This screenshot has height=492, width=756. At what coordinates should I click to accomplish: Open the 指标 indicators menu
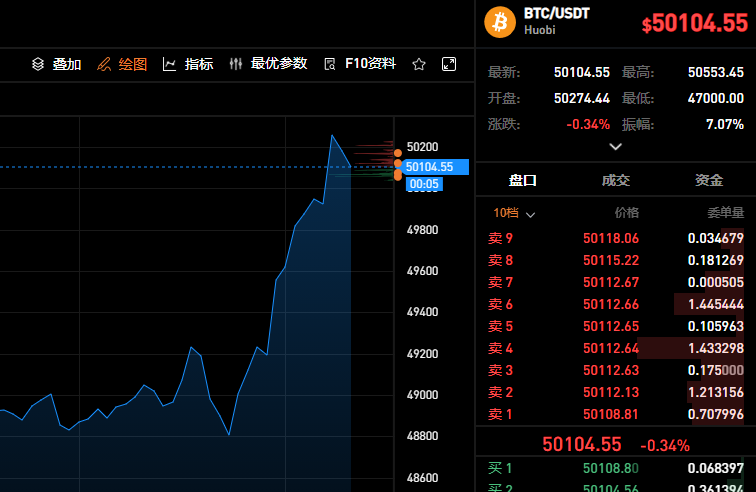[188, 64]
